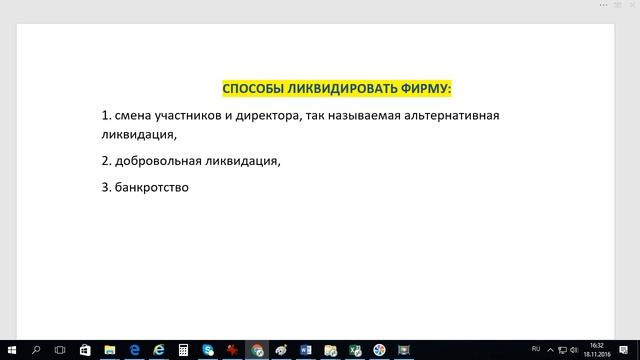The image size is (640, 360).
Task: Open the clock showing 16:32
Action: (x=597, y=350)
